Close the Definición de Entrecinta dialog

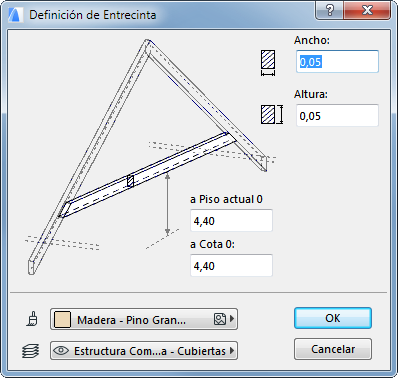tap(367, 10)
